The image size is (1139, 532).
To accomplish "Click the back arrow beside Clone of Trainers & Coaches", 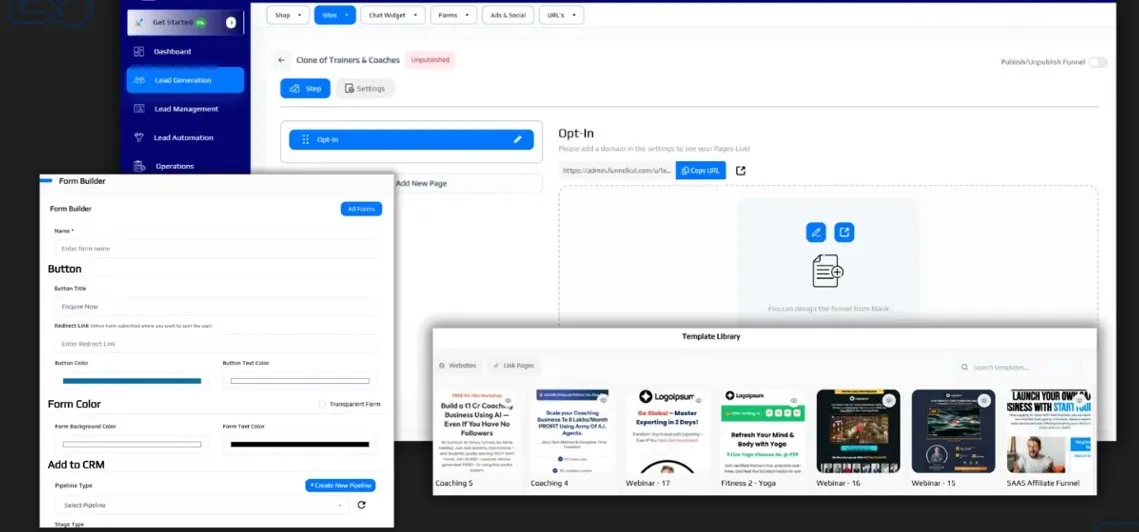I will (282, 60).
